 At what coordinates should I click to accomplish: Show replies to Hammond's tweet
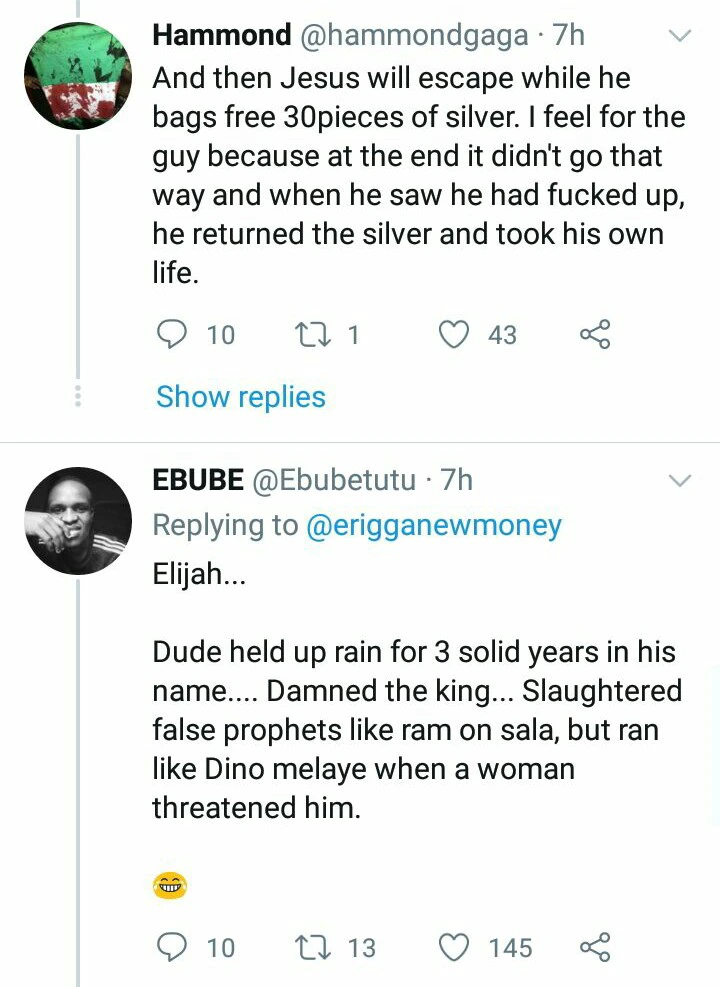240,397
